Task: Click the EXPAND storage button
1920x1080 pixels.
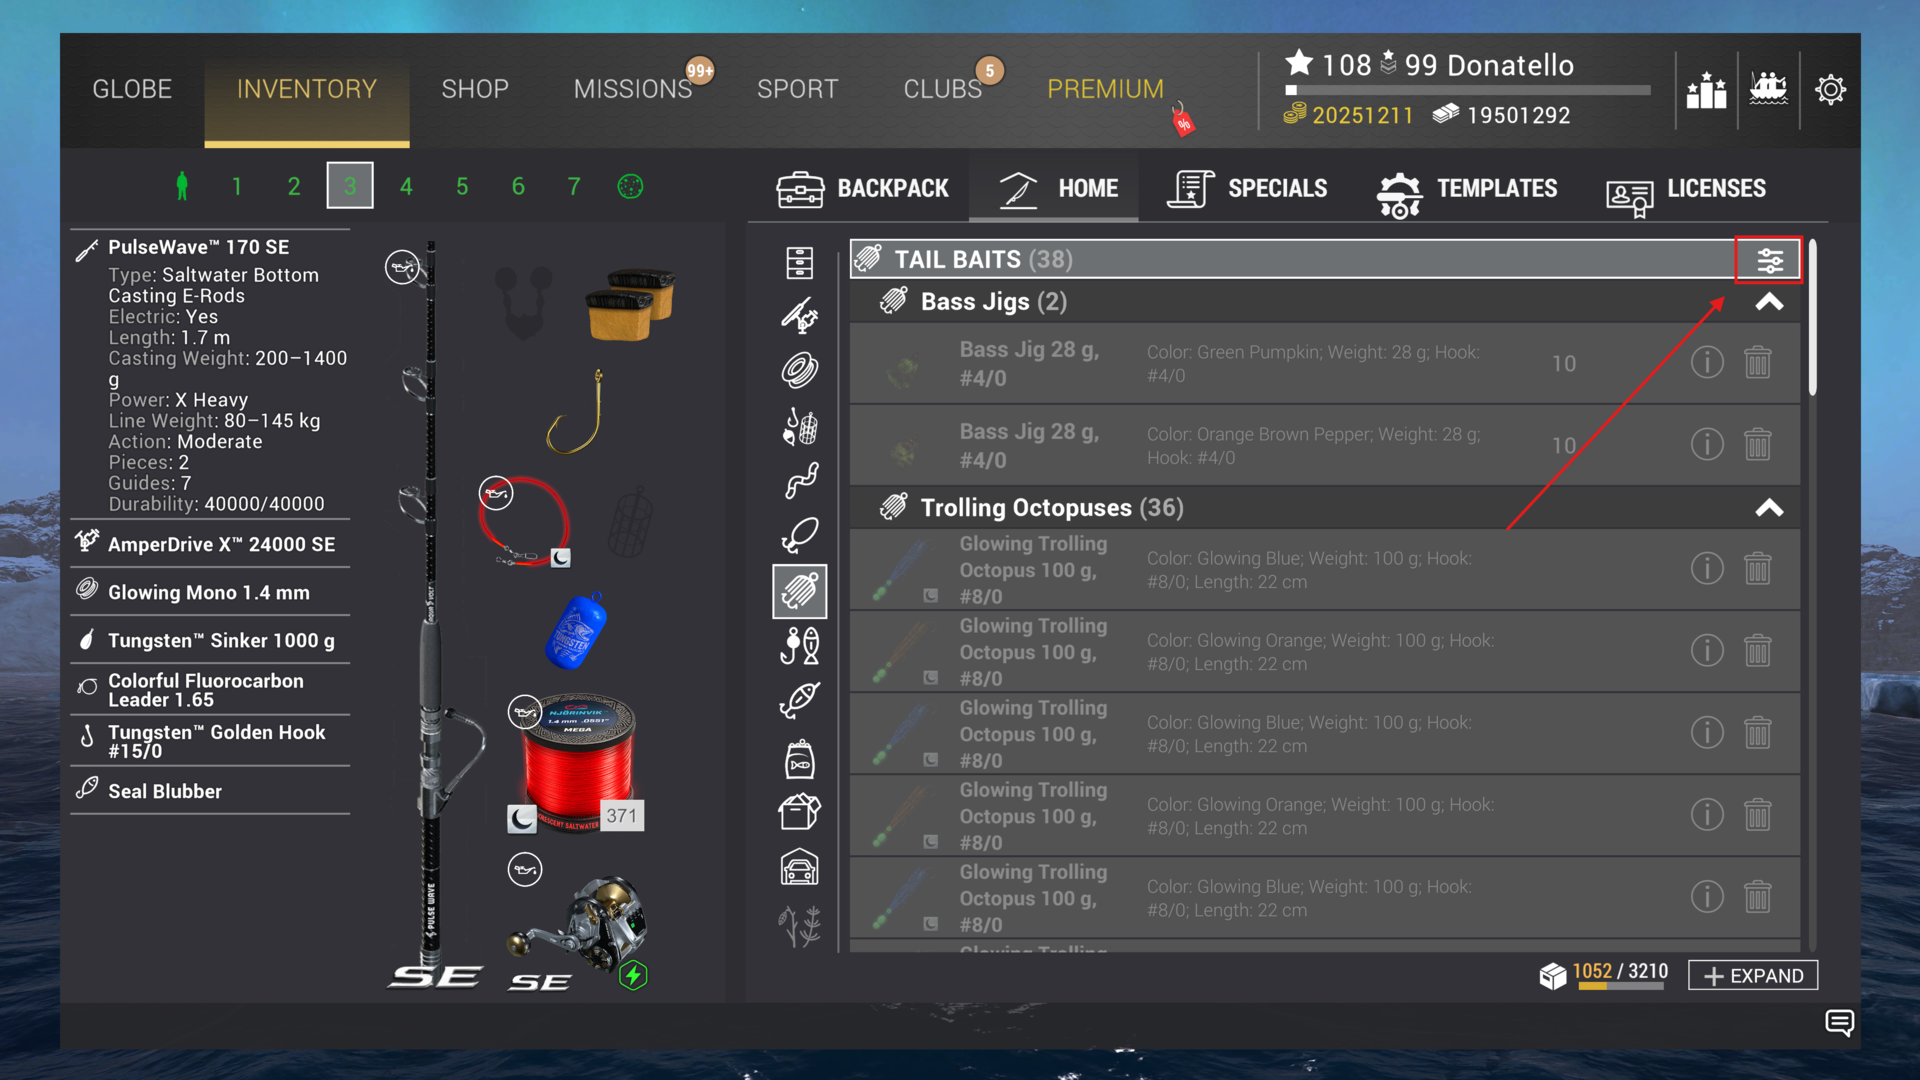Action: (1752, 975)
